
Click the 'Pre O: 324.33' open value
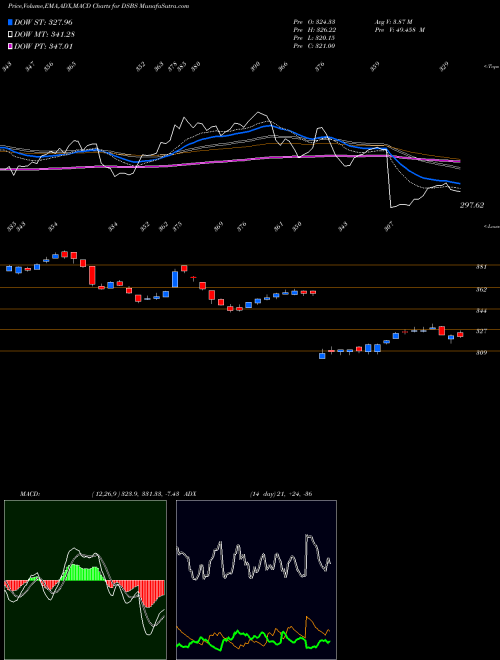coord(314,22)
